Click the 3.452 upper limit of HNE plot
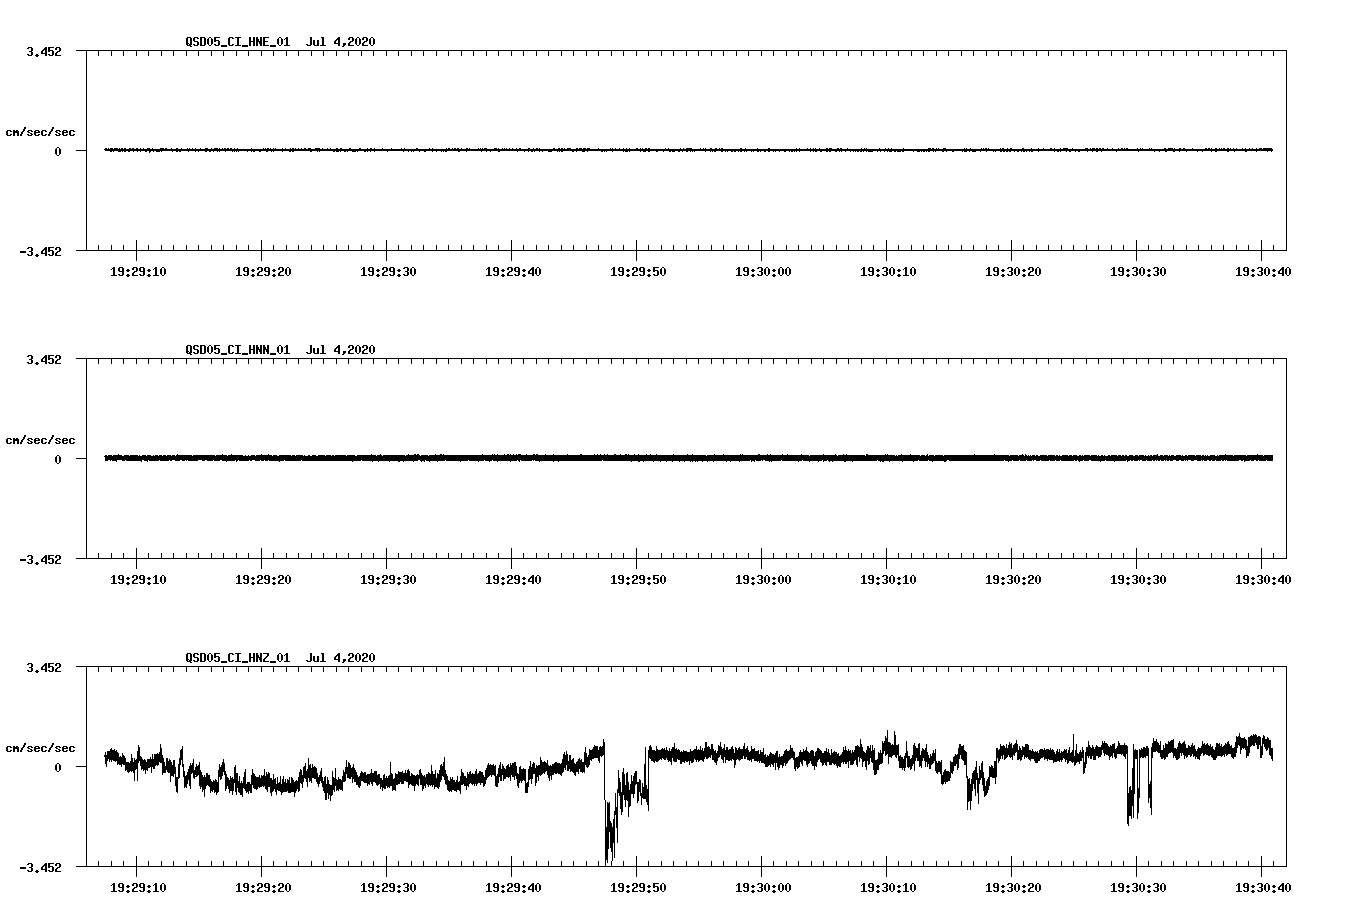 click(x=44, y=51)
